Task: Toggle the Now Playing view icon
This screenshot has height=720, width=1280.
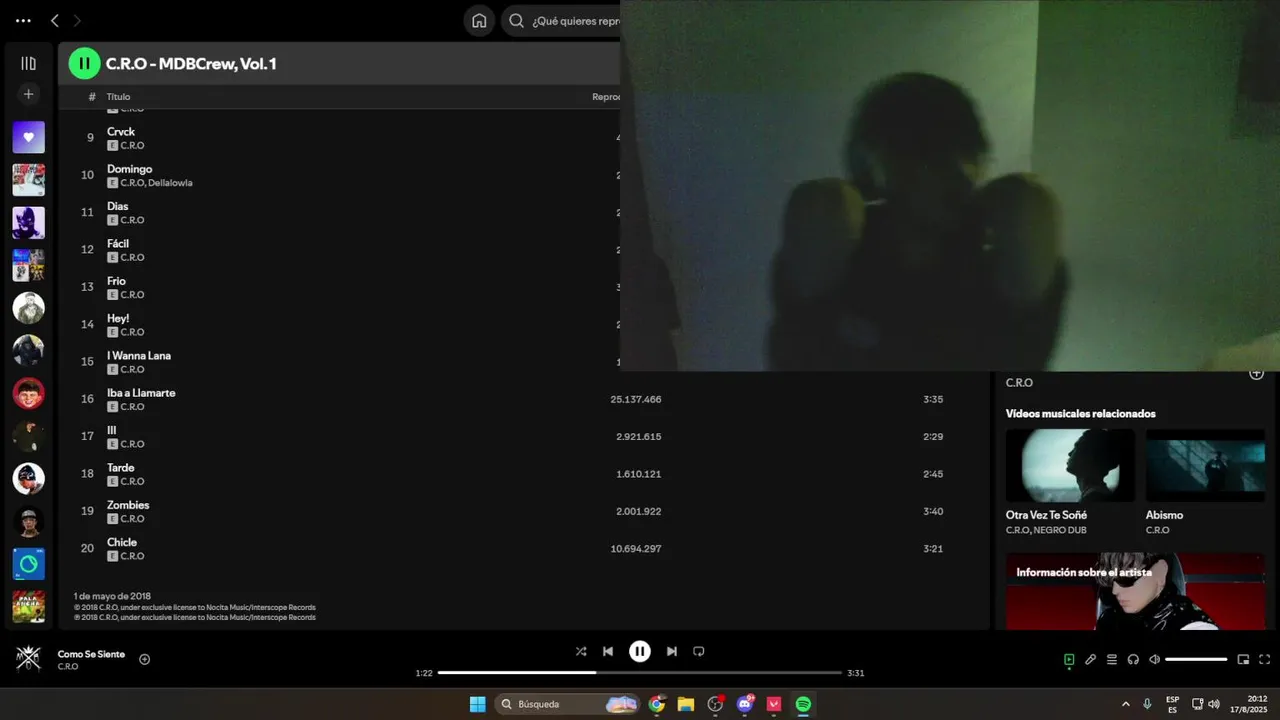Action: (x=1069, y=659)
